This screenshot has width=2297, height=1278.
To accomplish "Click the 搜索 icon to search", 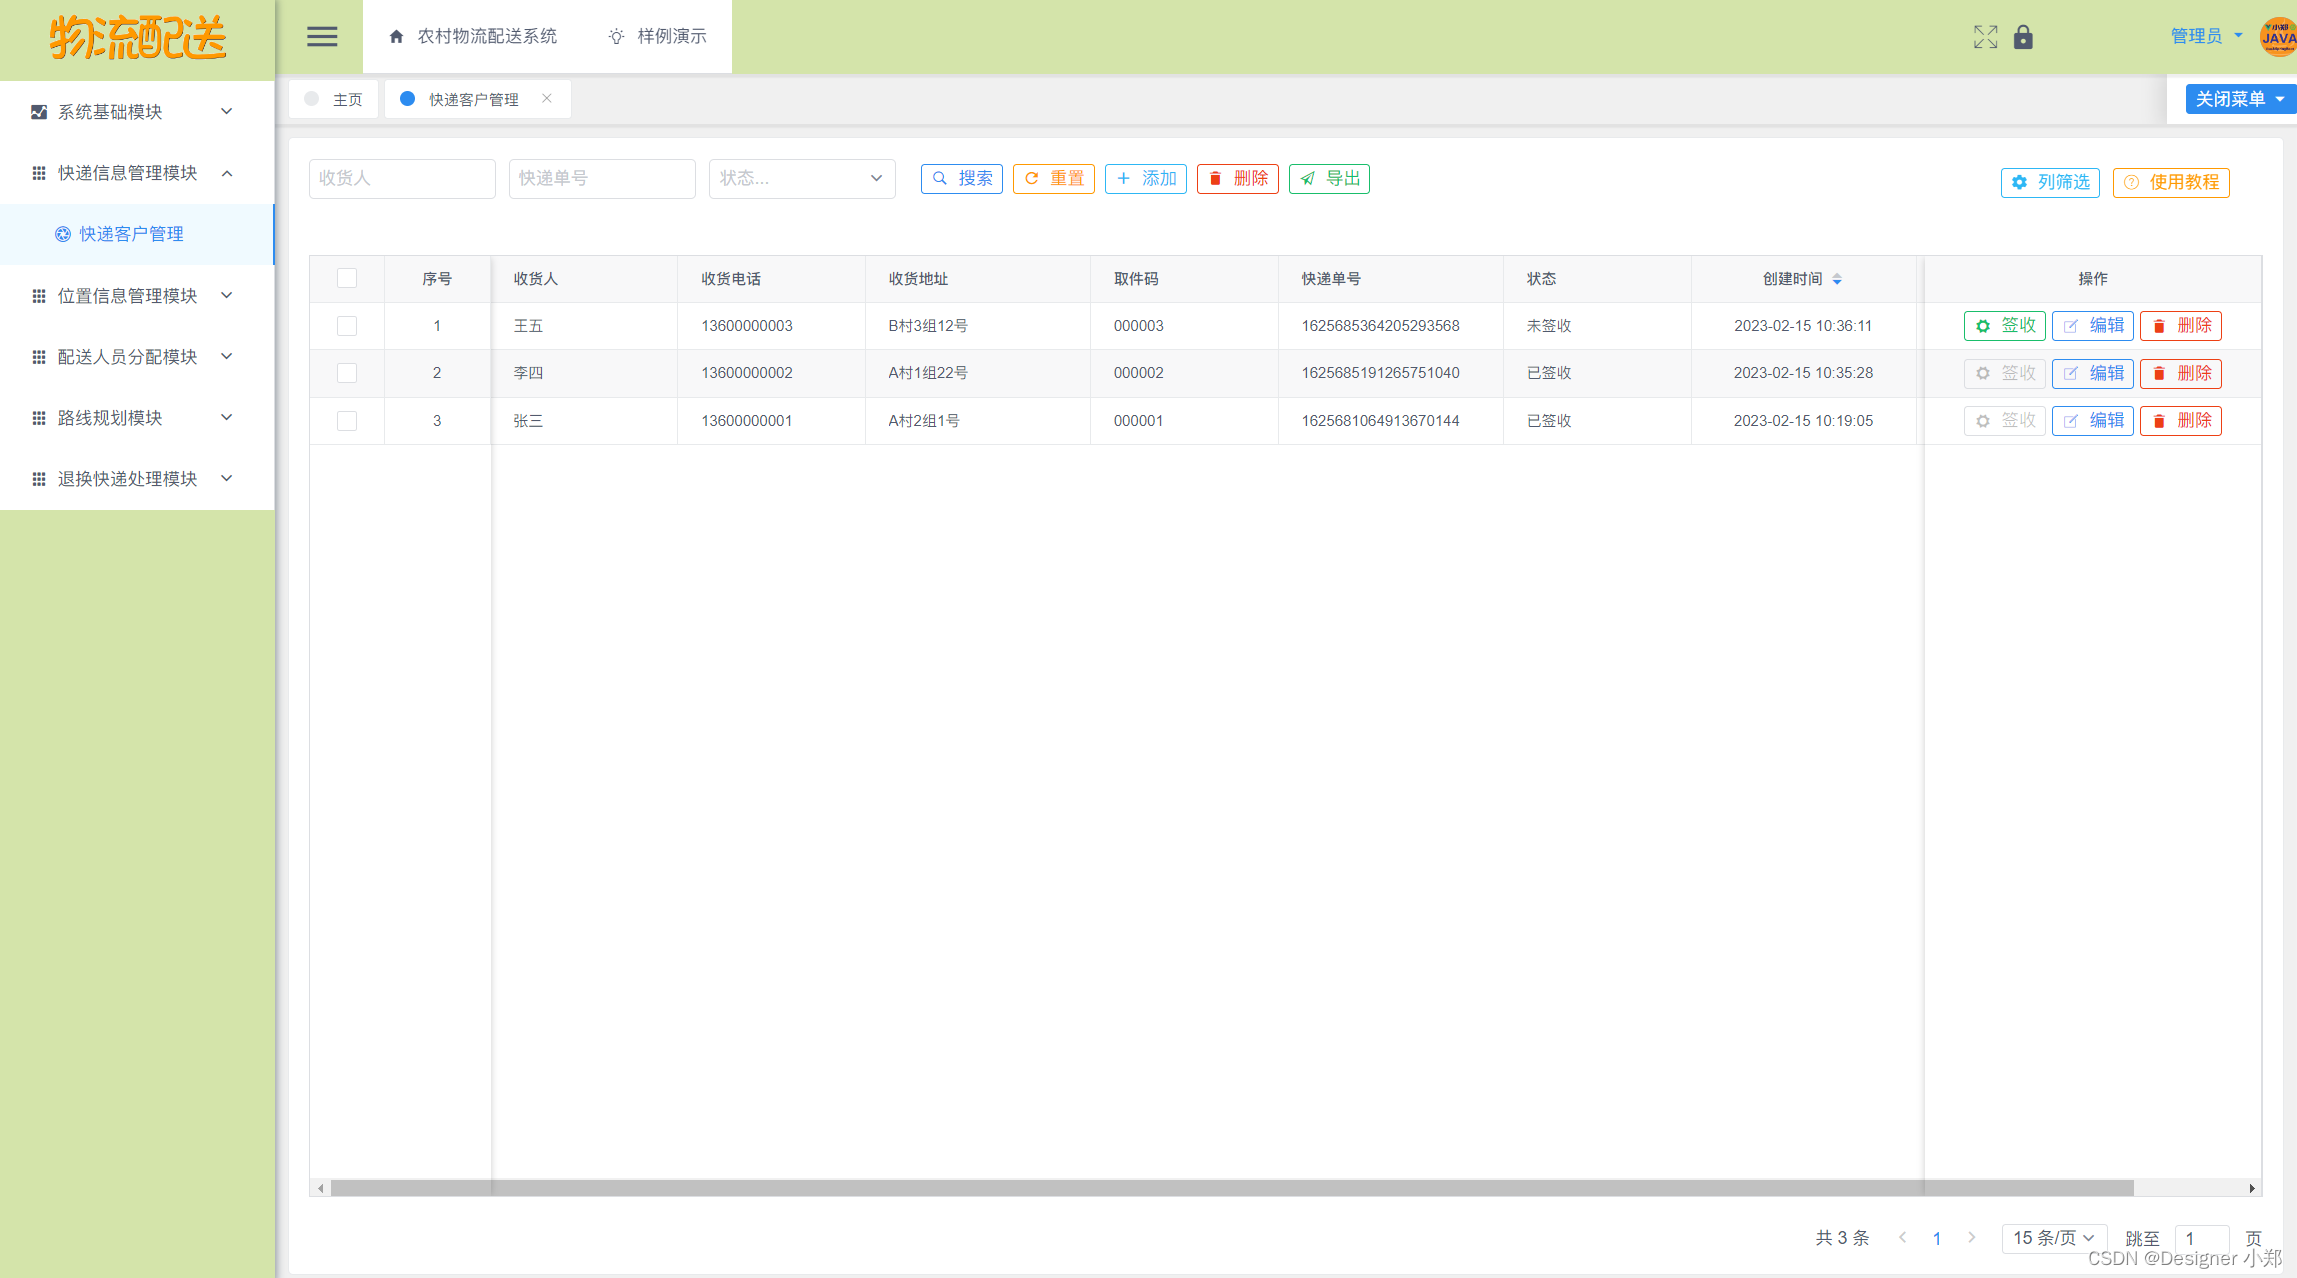I will (x=960, y=178).
